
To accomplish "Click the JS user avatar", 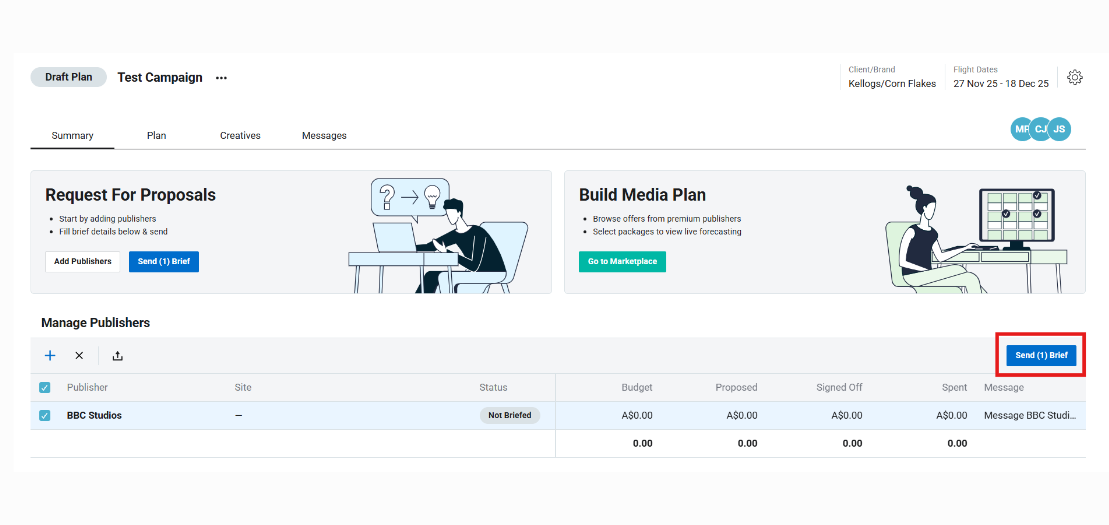I will coord(1059,129).
